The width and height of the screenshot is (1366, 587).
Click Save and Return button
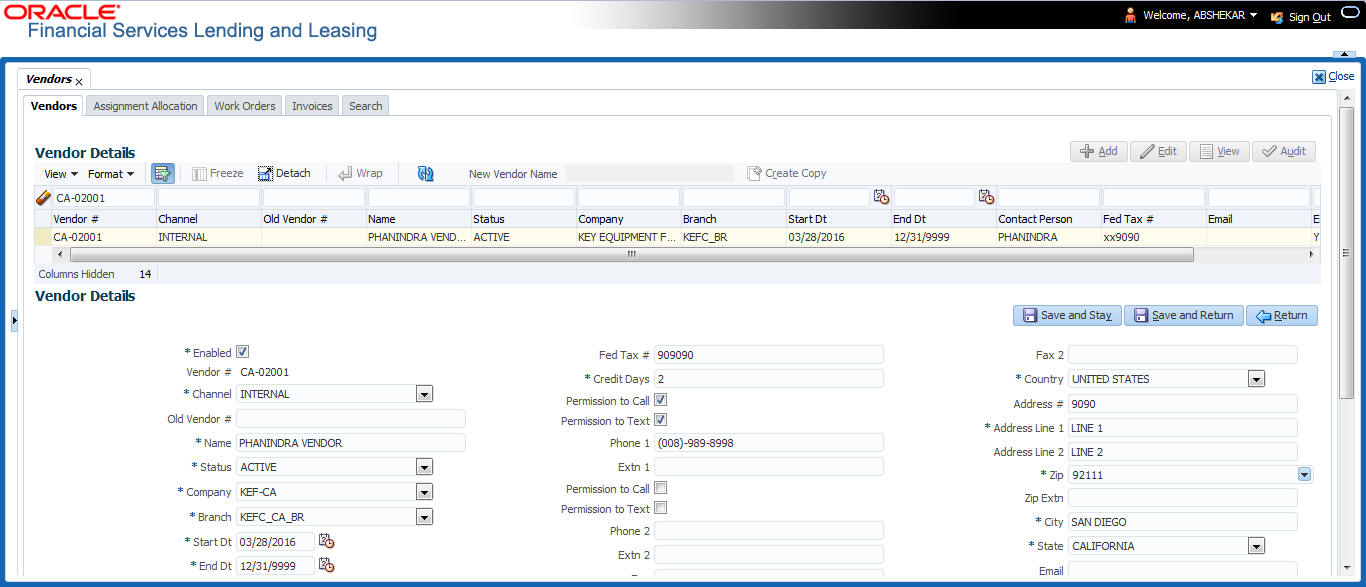click(x=1184, y=315)
